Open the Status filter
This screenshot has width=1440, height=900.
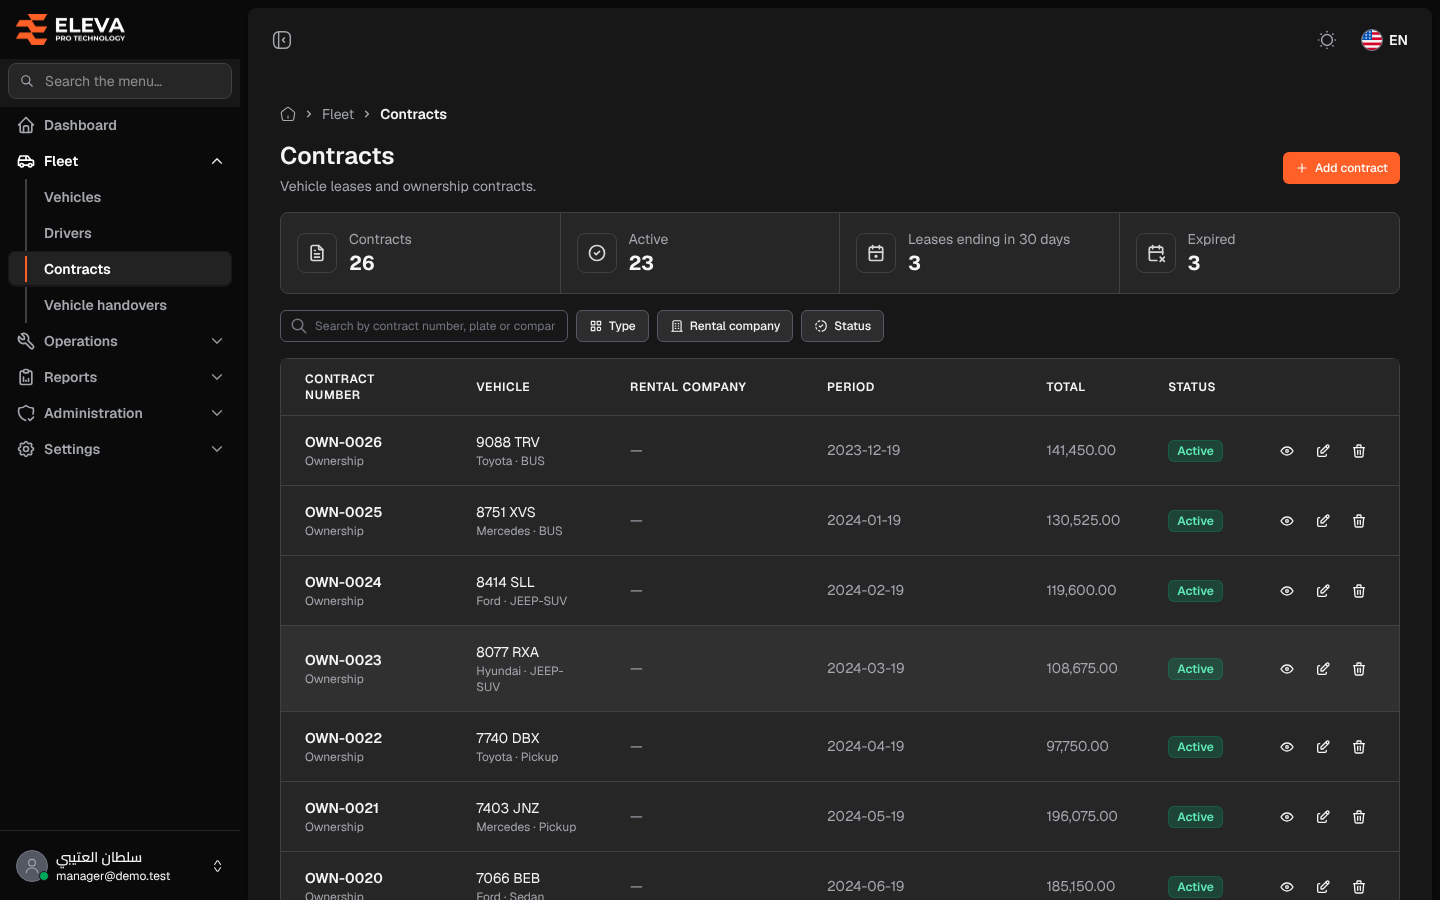click(842, 326)
